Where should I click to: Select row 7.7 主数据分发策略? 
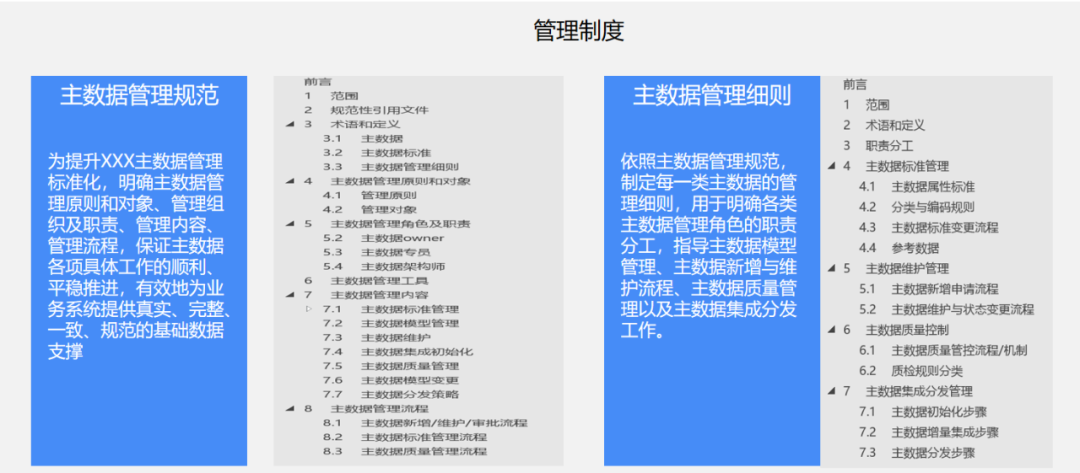391,395
